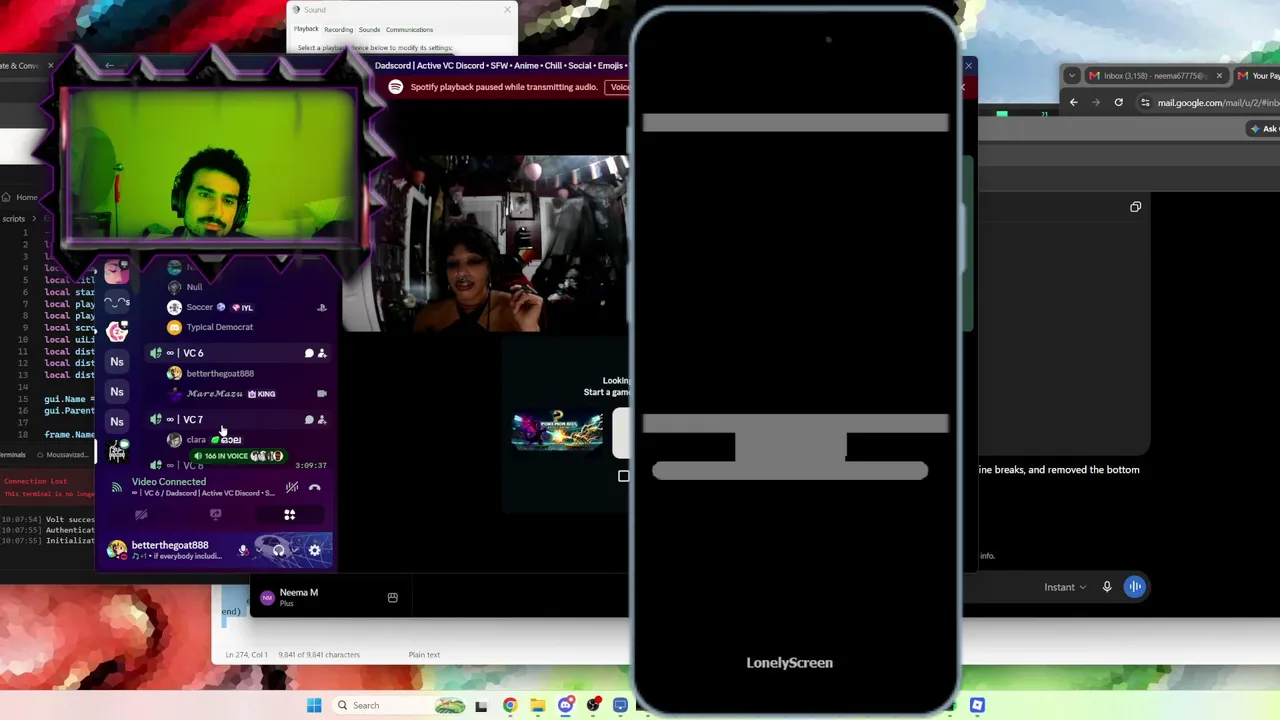Toggle Discord noise suppression icon
The height and width of the screenshot is (720, 1280).
(x=291, y=487)
